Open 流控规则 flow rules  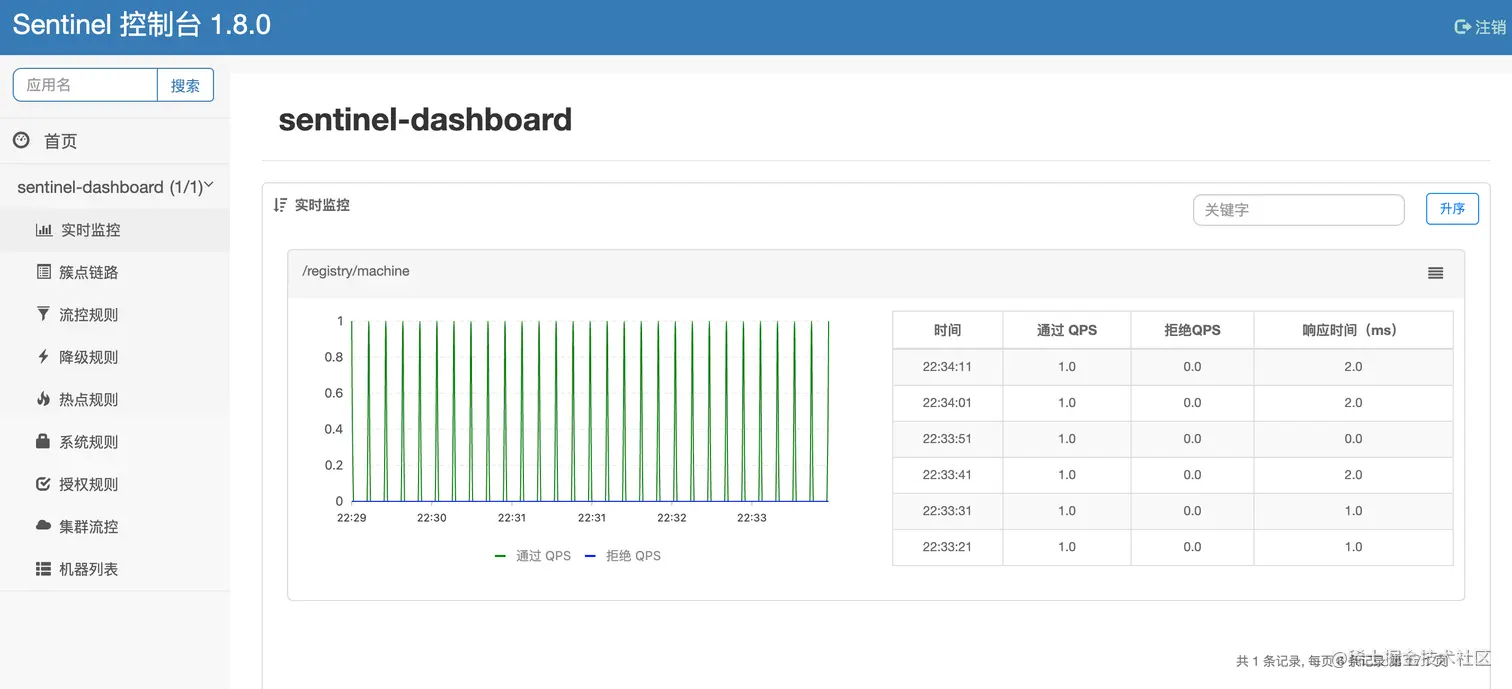click(115, 314)
